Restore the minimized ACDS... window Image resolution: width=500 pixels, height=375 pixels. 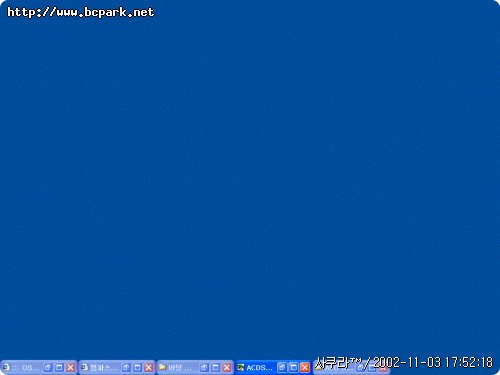(282, 367)
